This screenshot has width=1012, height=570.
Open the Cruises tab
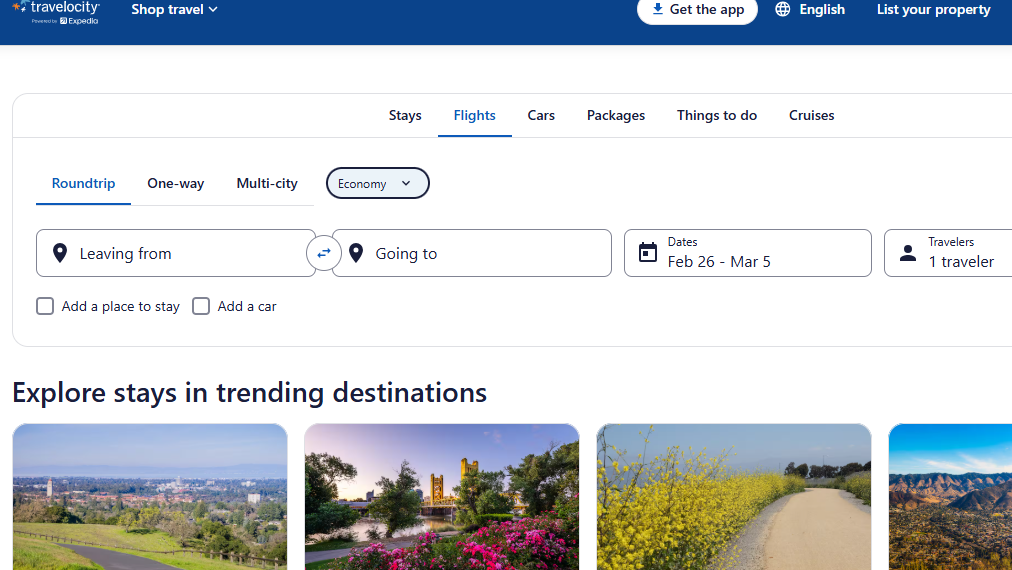coord(811,116)
